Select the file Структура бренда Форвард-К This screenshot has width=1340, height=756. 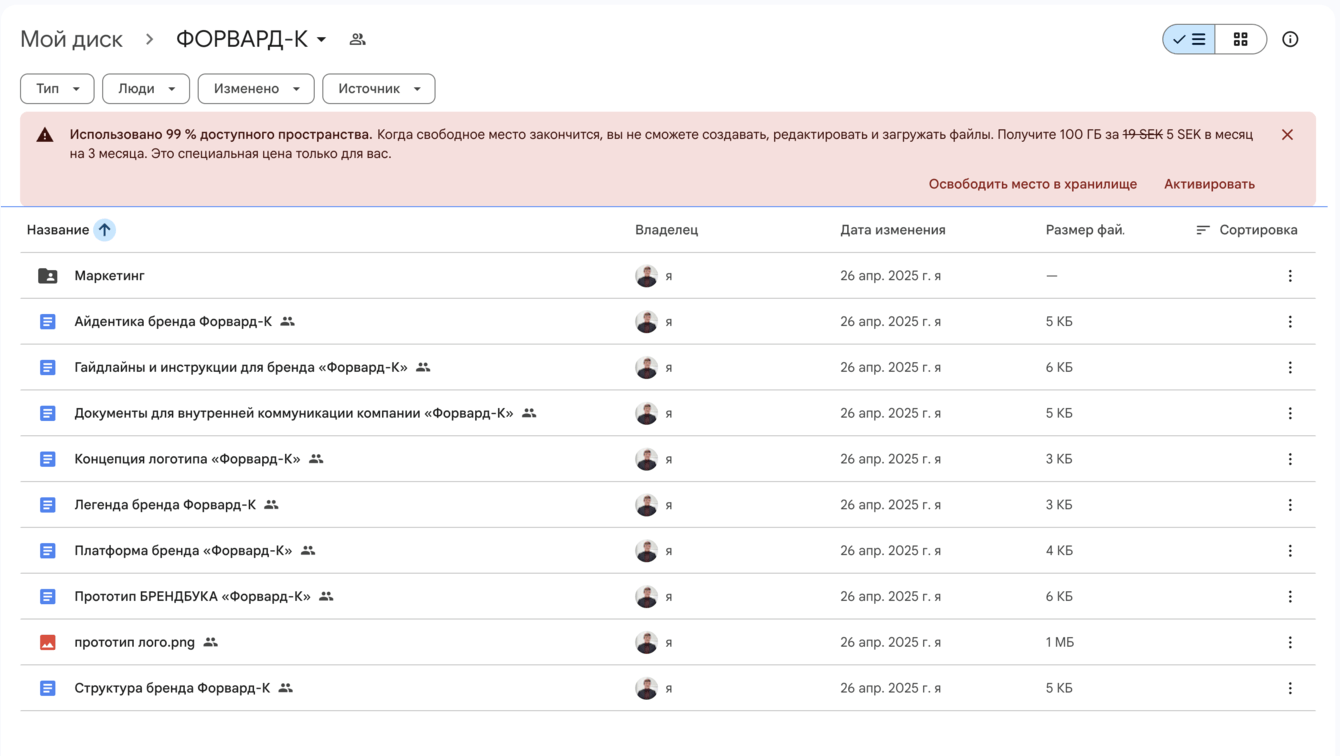click(x=172, y=689)
